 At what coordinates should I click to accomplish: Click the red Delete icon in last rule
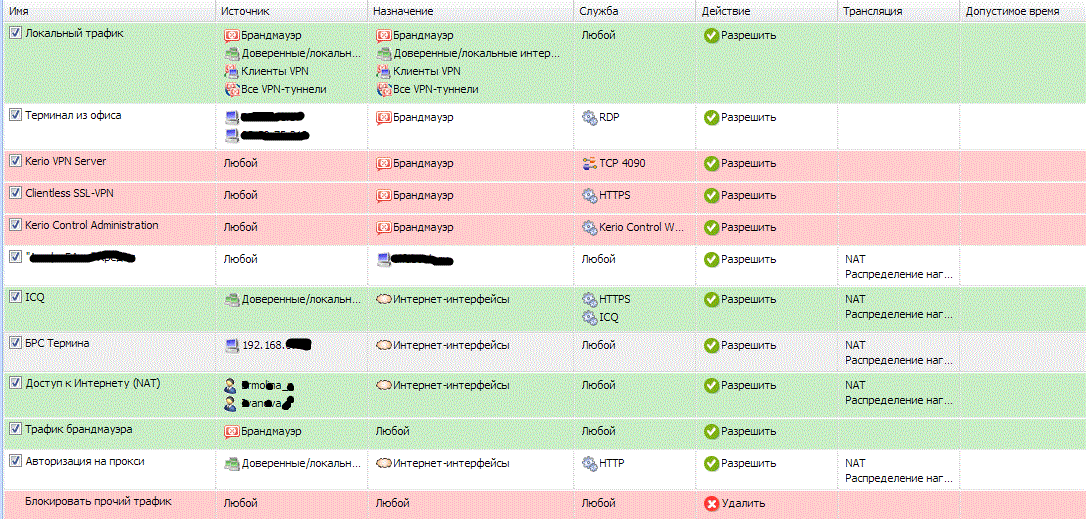click(x=711, y=503)
